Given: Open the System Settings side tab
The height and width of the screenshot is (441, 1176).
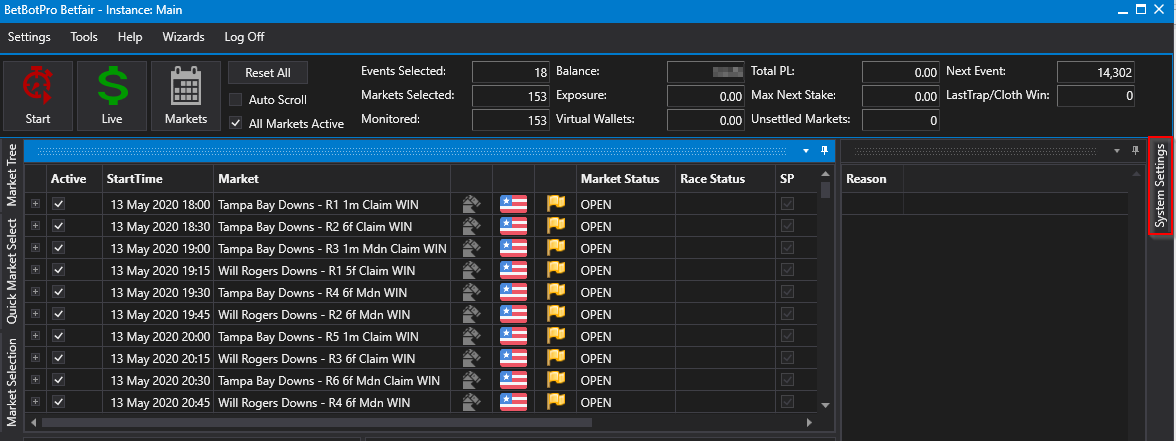Looking at the screenshot, I should click(1160, 186).
